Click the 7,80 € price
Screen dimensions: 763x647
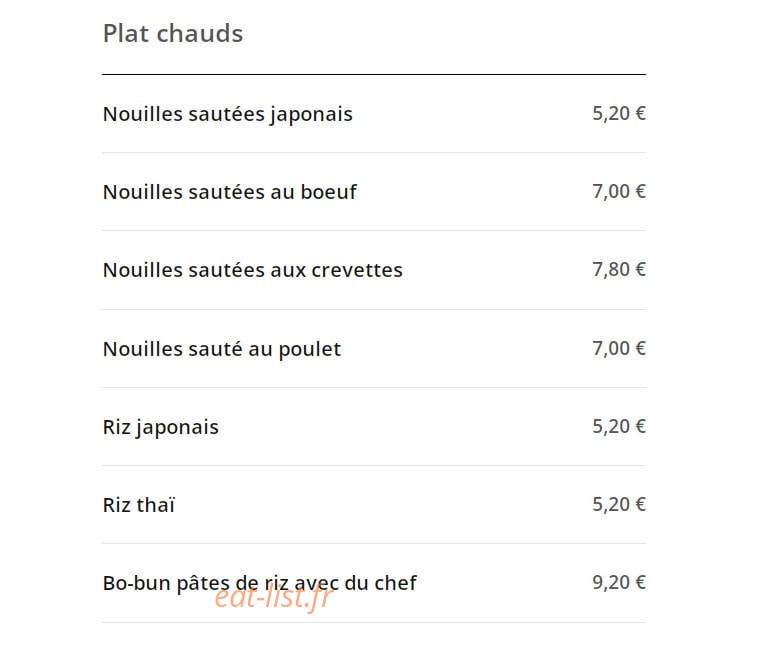pos(618,269)
